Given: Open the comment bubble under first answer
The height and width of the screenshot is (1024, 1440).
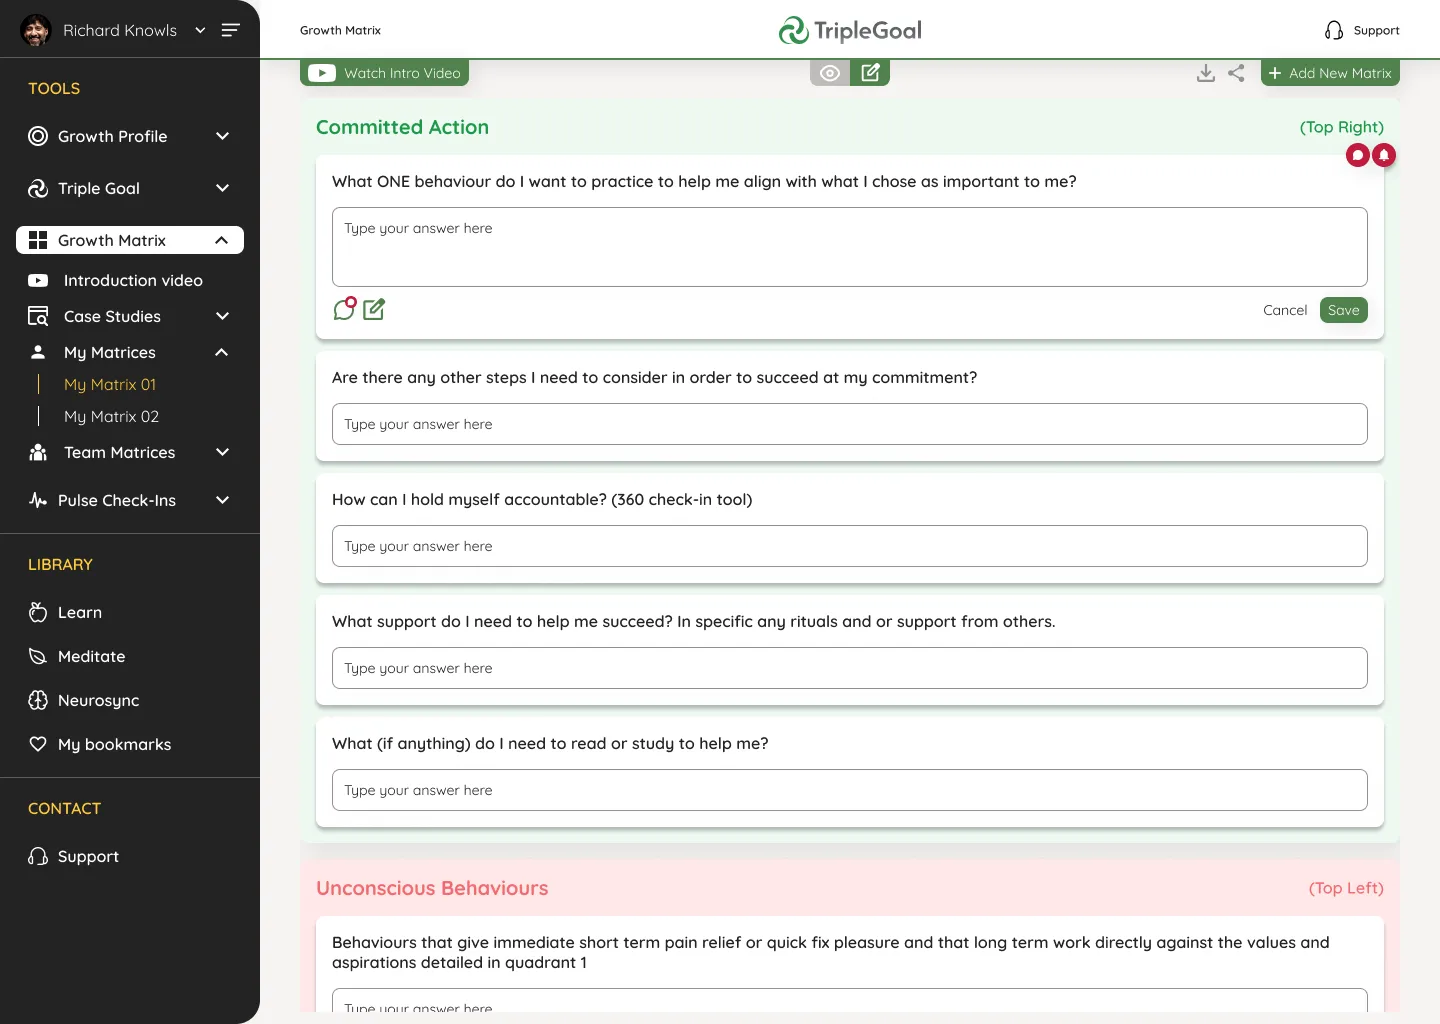Looking at the screenshot, I should coord(344,309).
